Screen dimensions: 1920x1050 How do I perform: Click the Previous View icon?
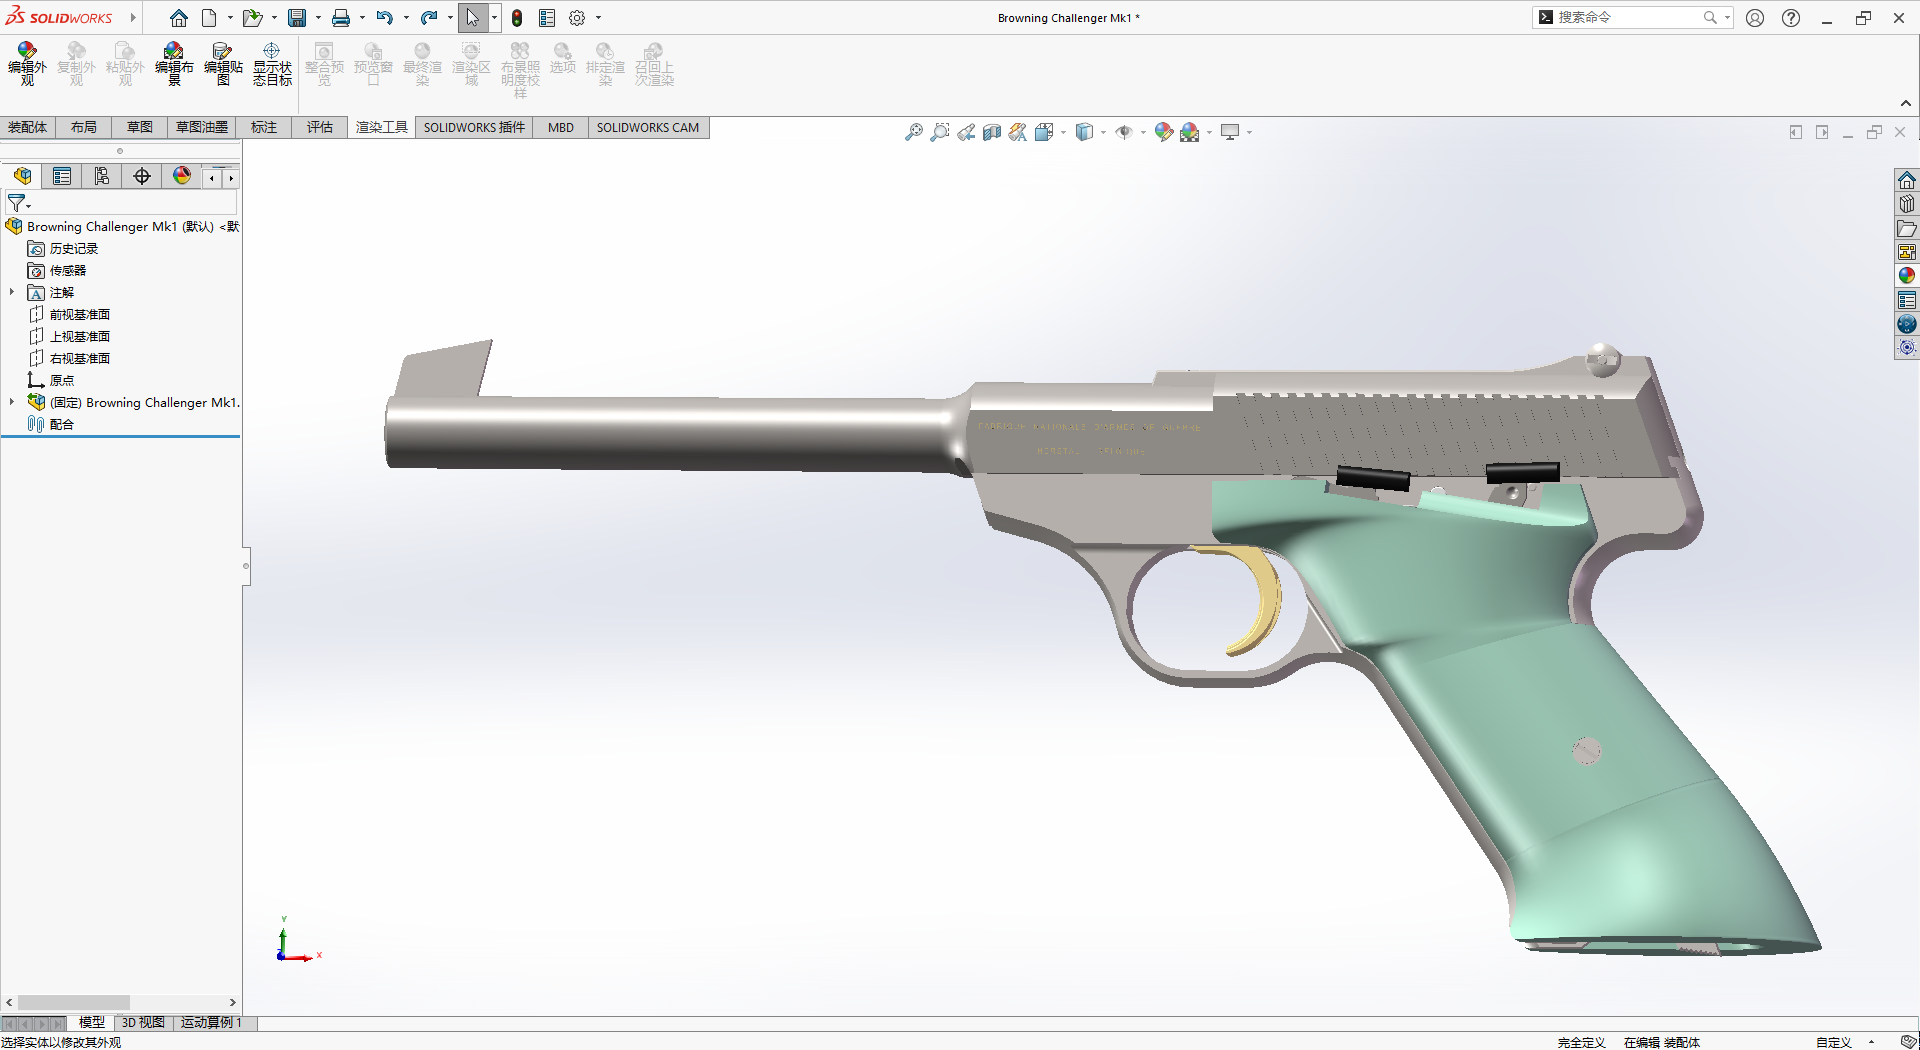point(966,132)
